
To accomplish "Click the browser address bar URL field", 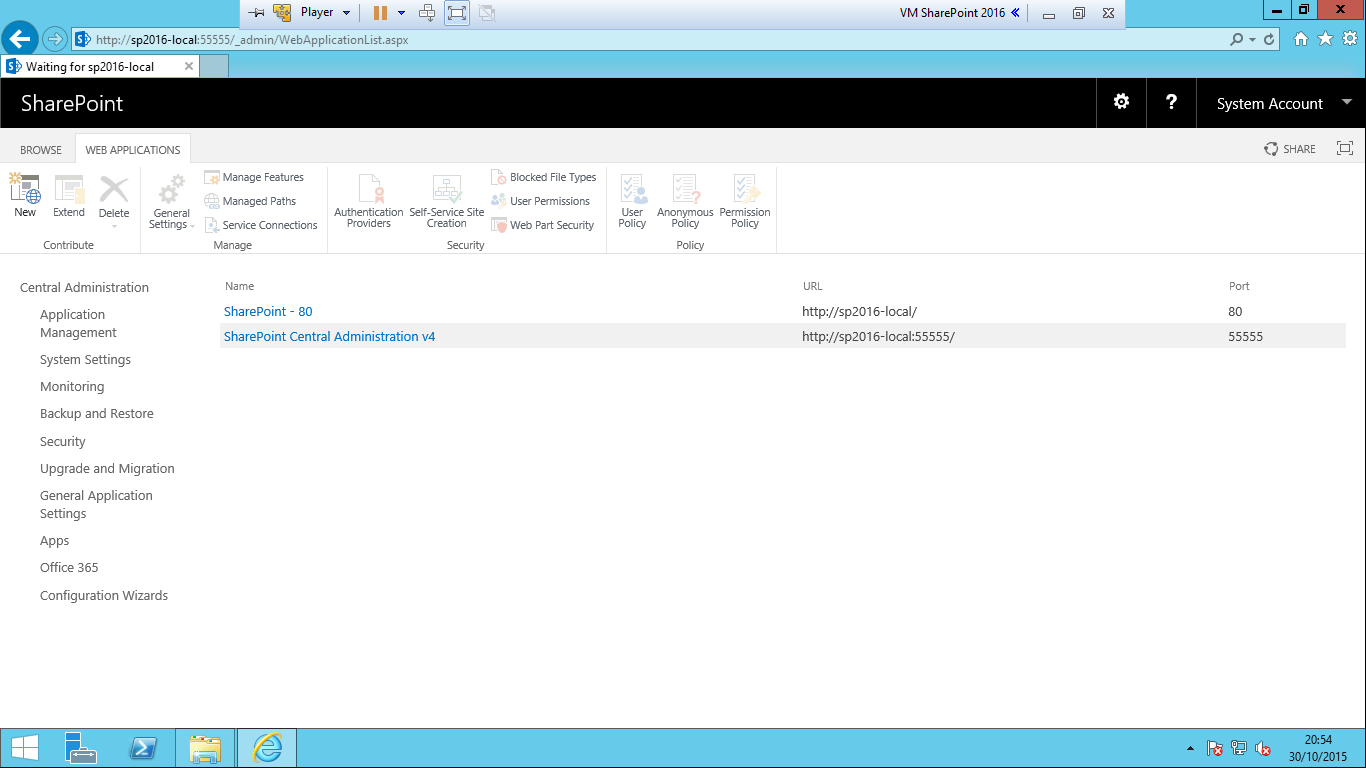I will [650, 40].
